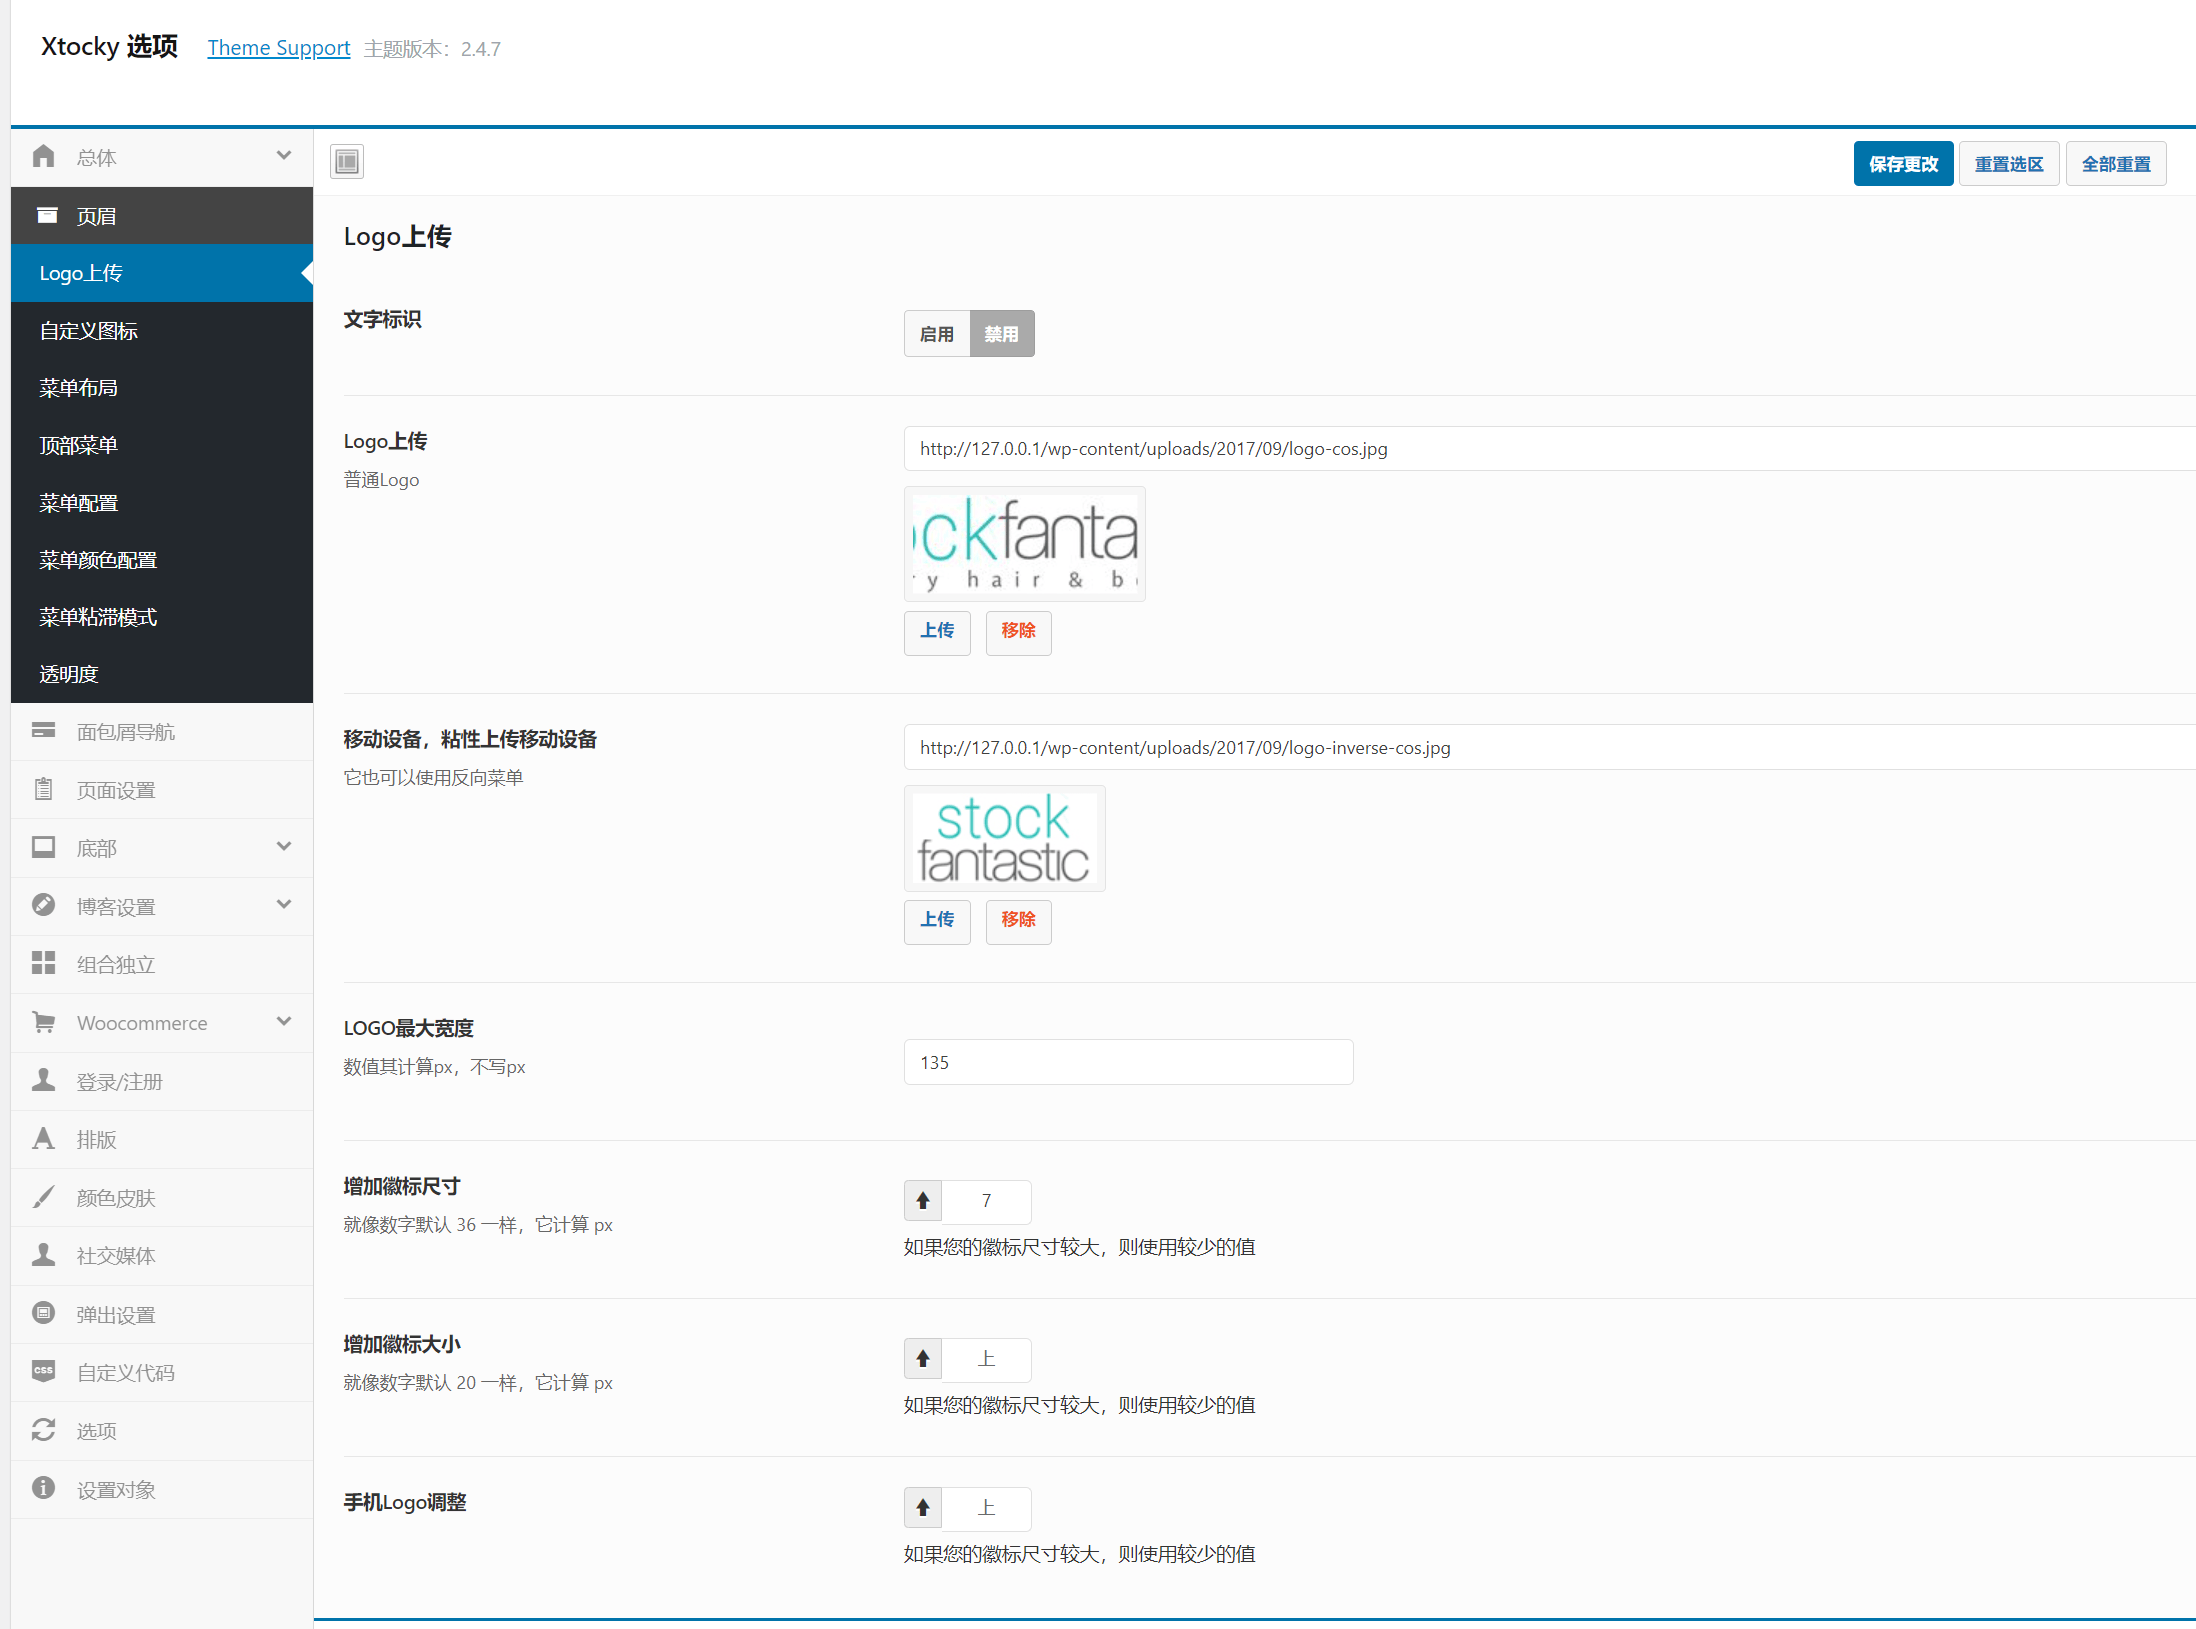Click the logo-cos.jpg URL field
Image resolution: width=2196 pixels, height=1629 pixels.
1550,449
